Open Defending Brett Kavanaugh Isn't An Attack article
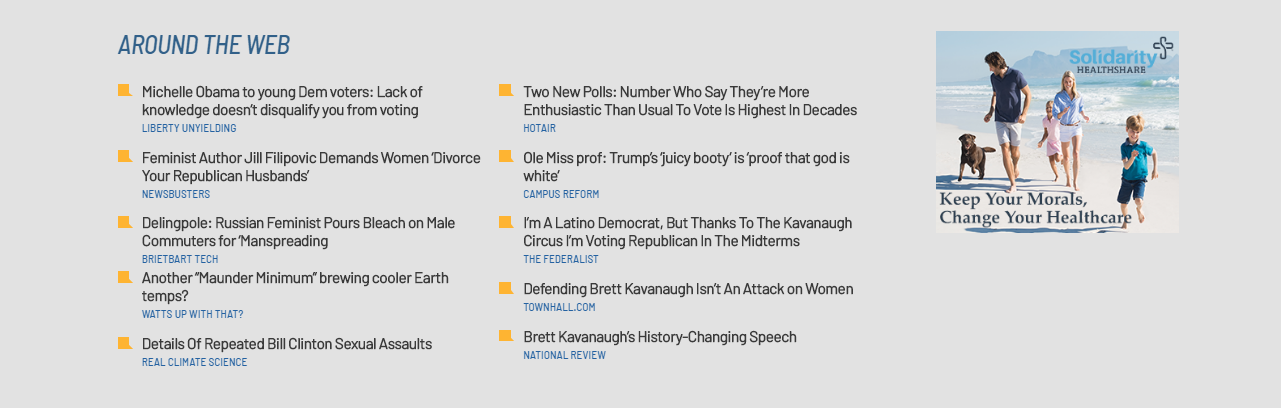The height and width of the screenshot is (408, 1281). pyautogui.click(x=688, y=289)
